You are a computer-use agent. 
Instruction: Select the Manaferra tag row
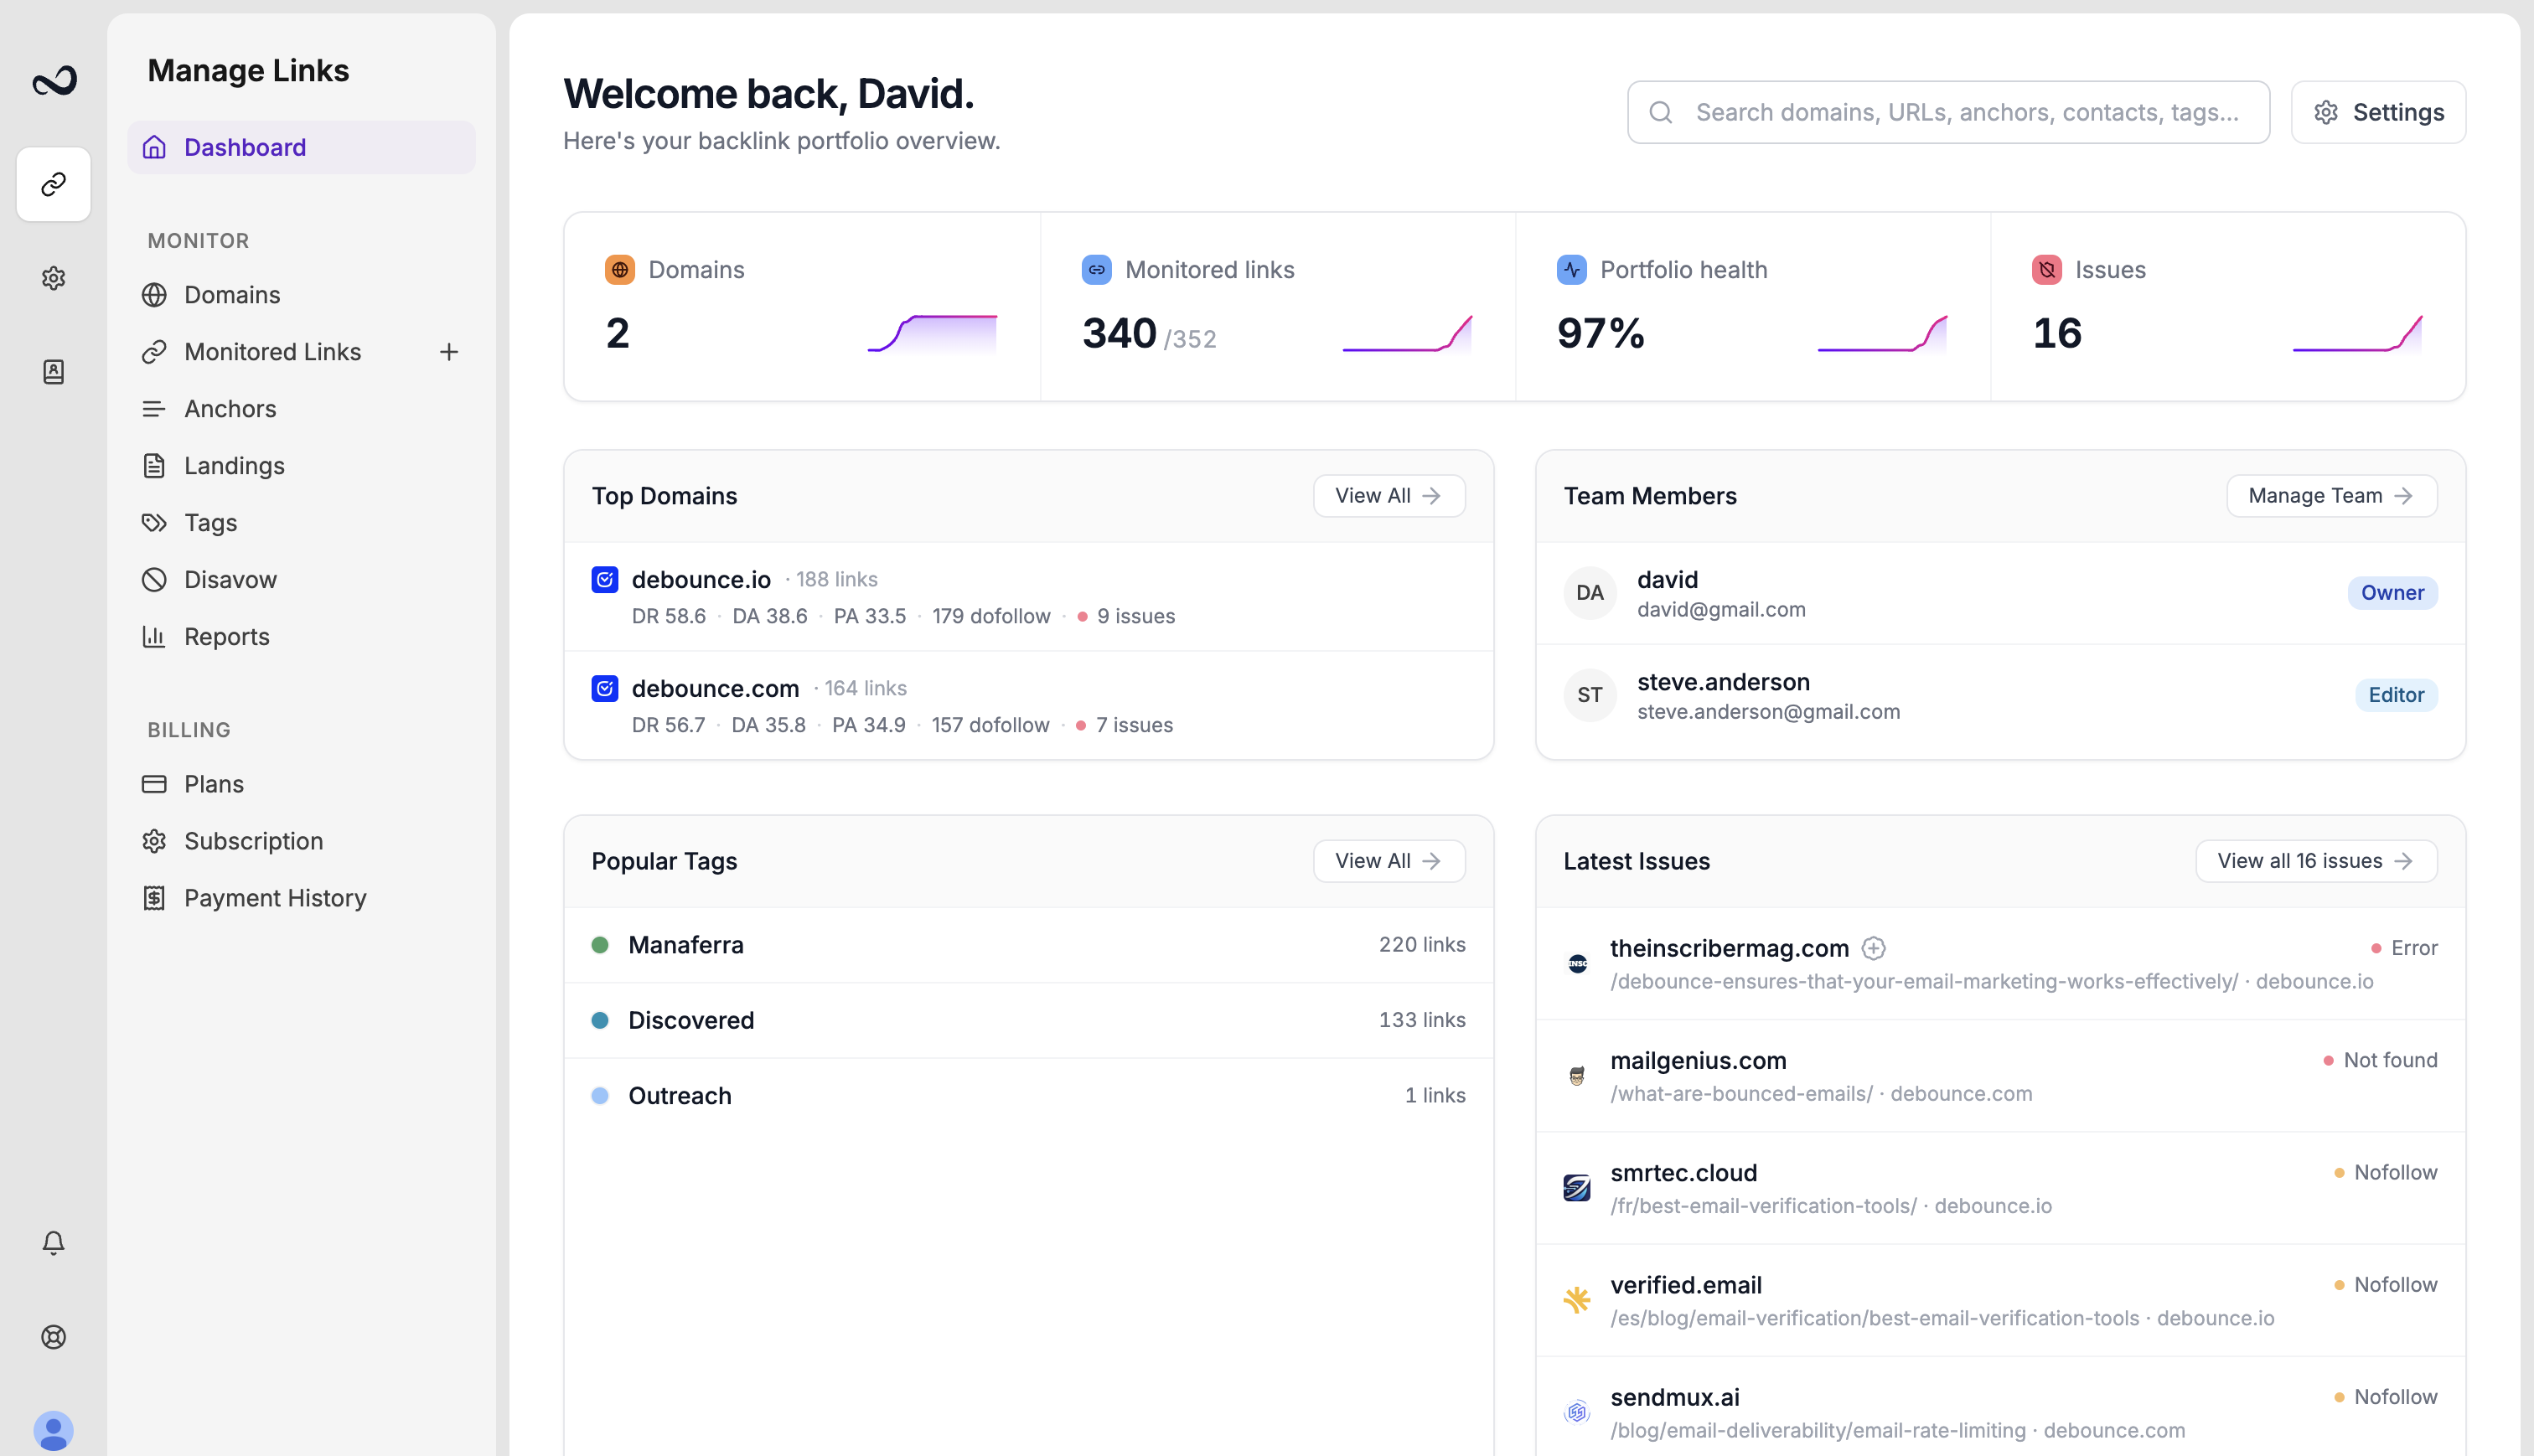click(x=1029, y=945)
